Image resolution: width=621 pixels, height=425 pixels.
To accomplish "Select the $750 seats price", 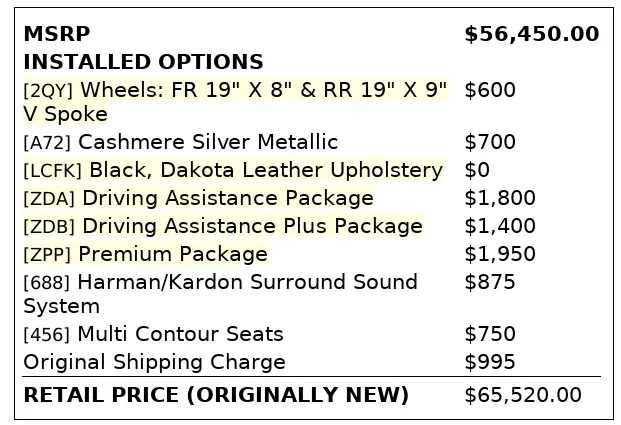I will pos(490,335).
